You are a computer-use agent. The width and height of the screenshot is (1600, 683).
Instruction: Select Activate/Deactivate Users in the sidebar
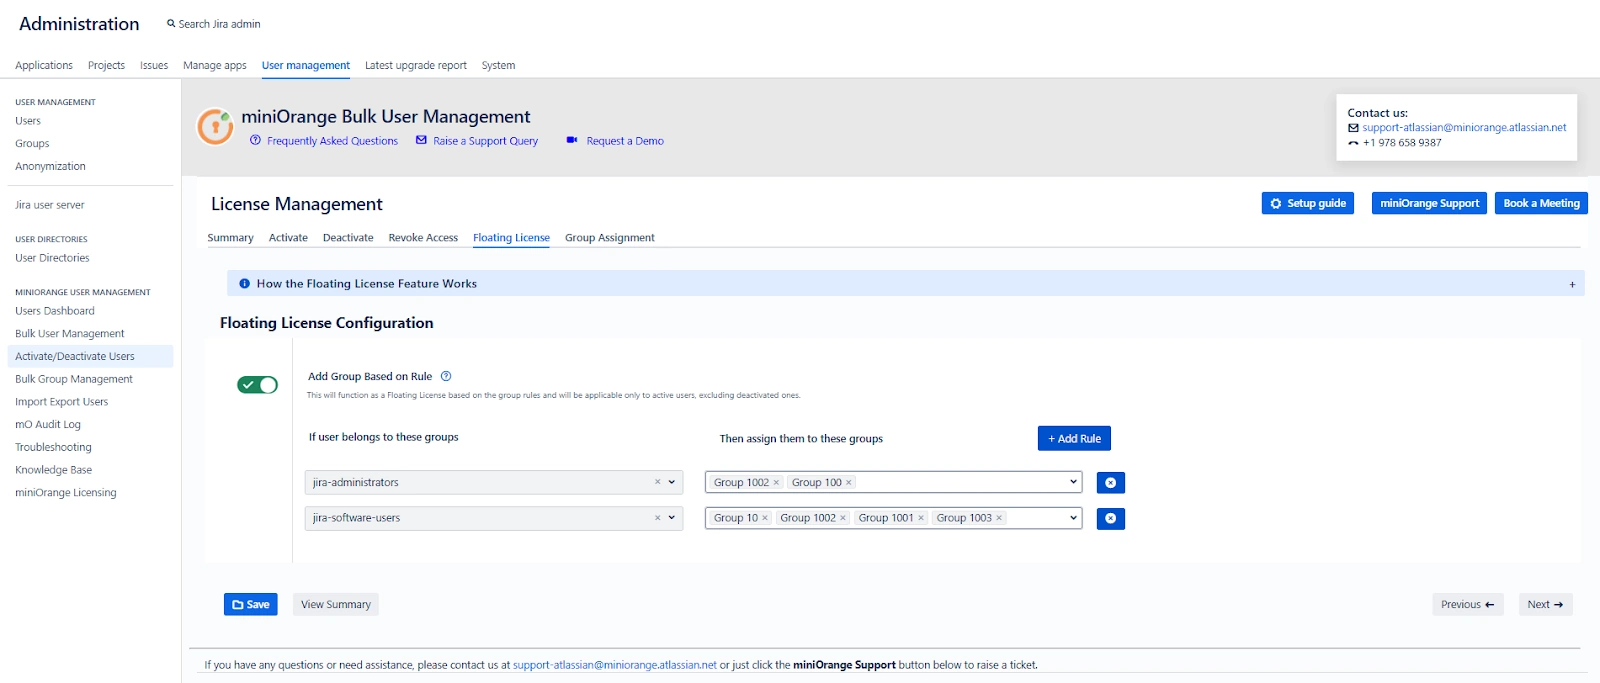pyautogui.click(x=90, y=356)
